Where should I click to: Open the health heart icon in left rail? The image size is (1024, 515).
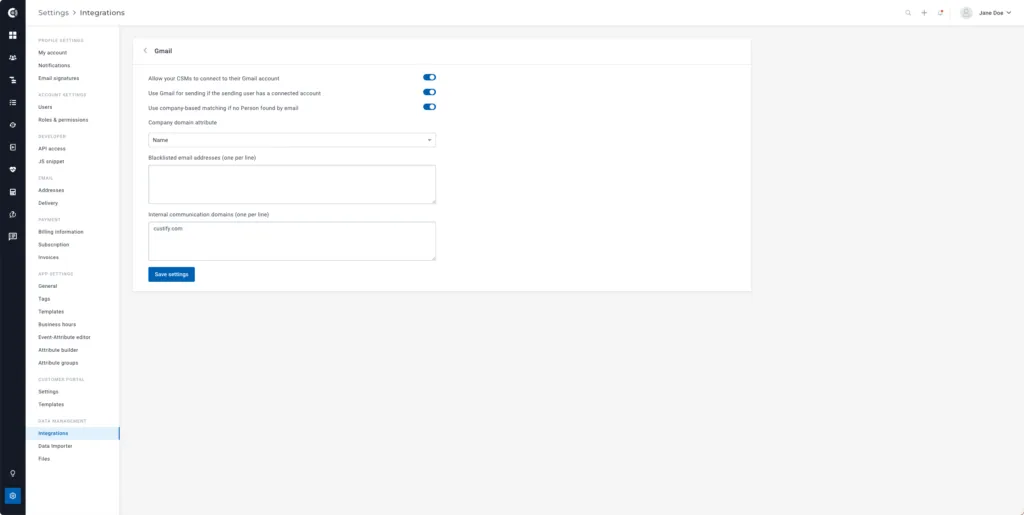(12, 170)
